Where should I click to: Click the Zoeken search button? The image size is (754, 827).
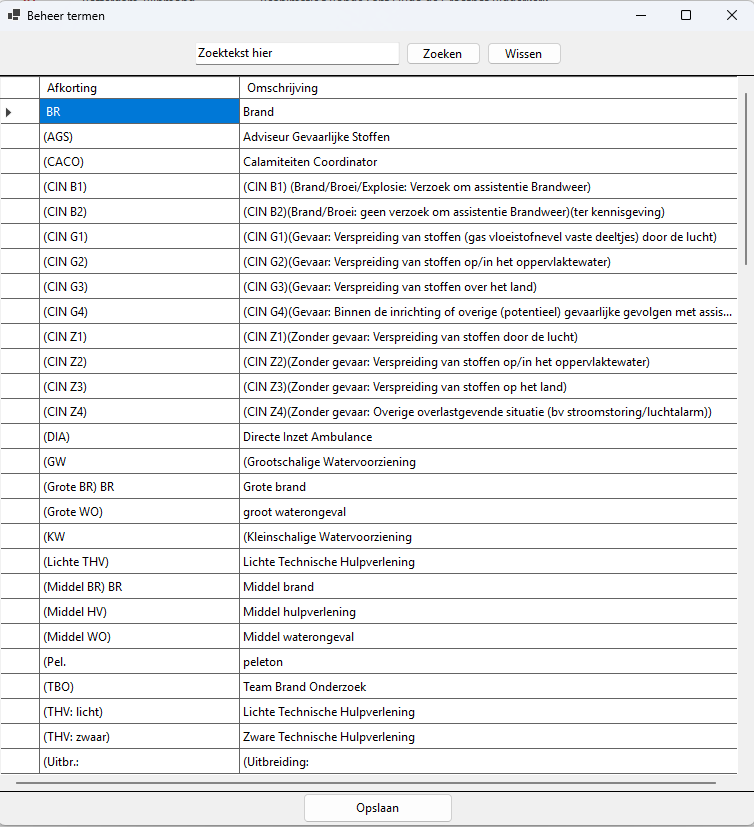pyautogui.click(x=443, y=54)
